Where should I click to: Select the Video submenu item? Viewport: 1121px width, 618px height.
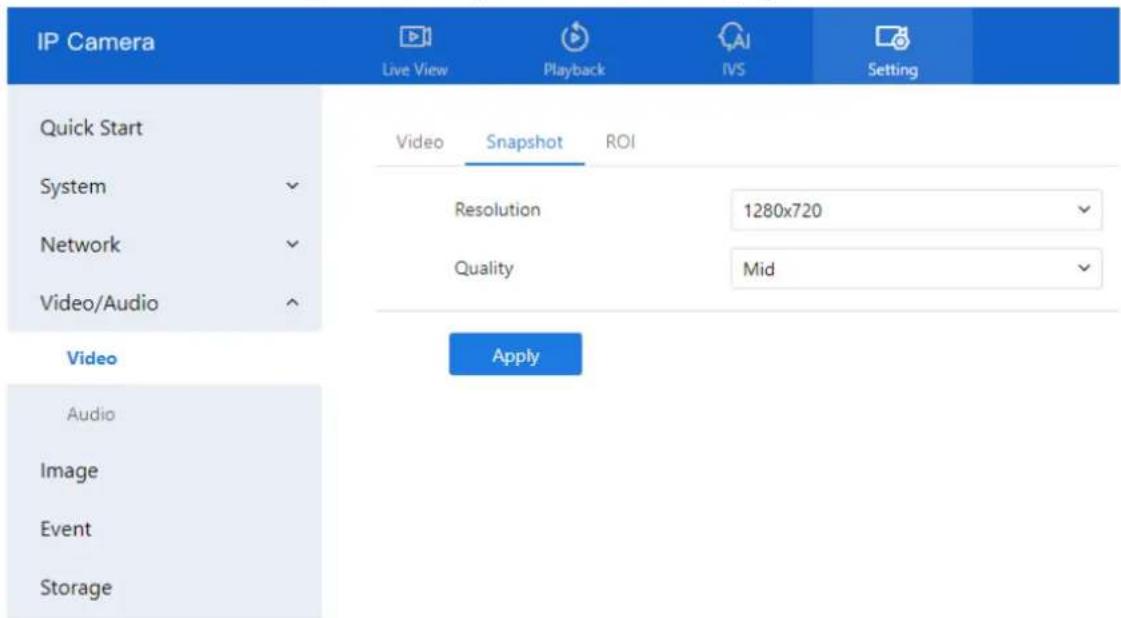point(92,358)
